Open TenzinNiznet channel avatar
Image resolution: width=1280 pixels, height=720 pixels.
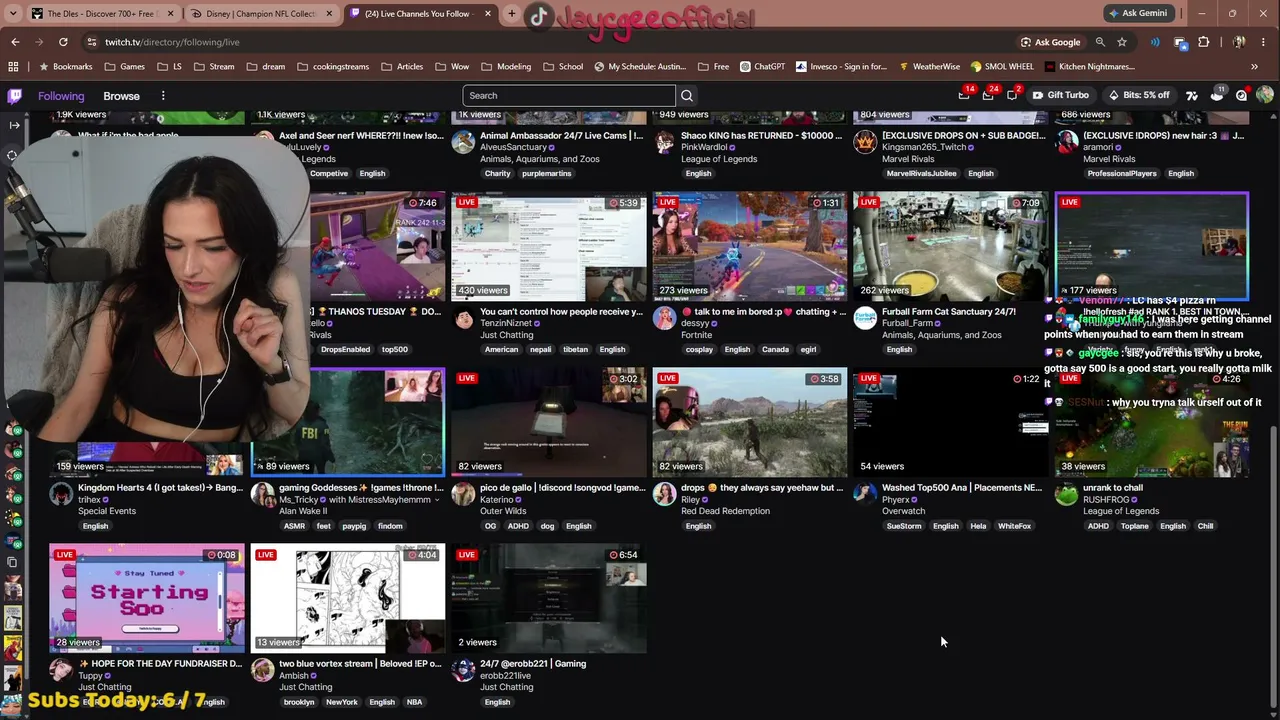point(463,318)
